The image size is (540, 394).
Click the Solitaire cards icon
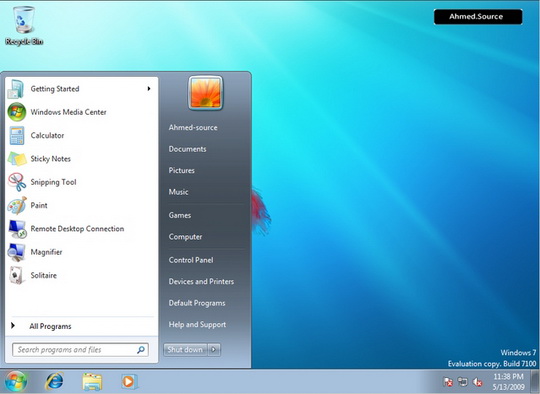point(17,275)
